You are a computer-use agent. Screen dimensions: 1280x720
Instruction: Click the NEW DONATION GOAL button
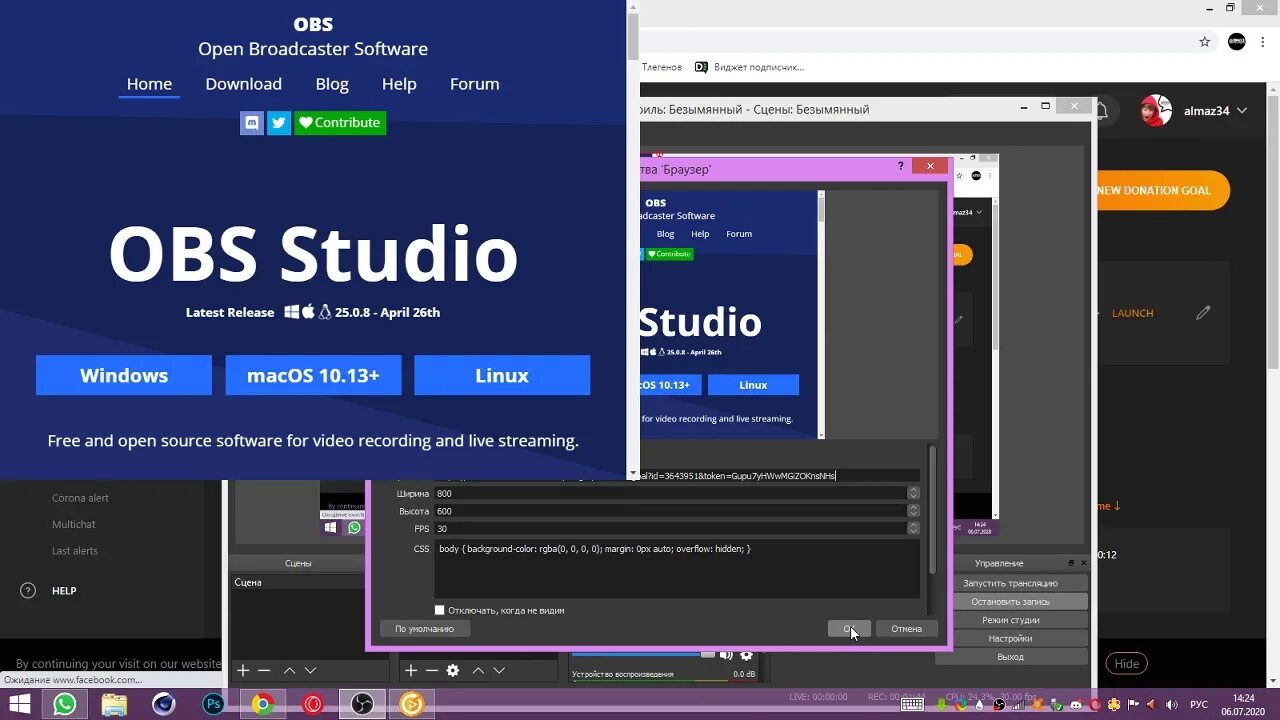click(1162, 190)
